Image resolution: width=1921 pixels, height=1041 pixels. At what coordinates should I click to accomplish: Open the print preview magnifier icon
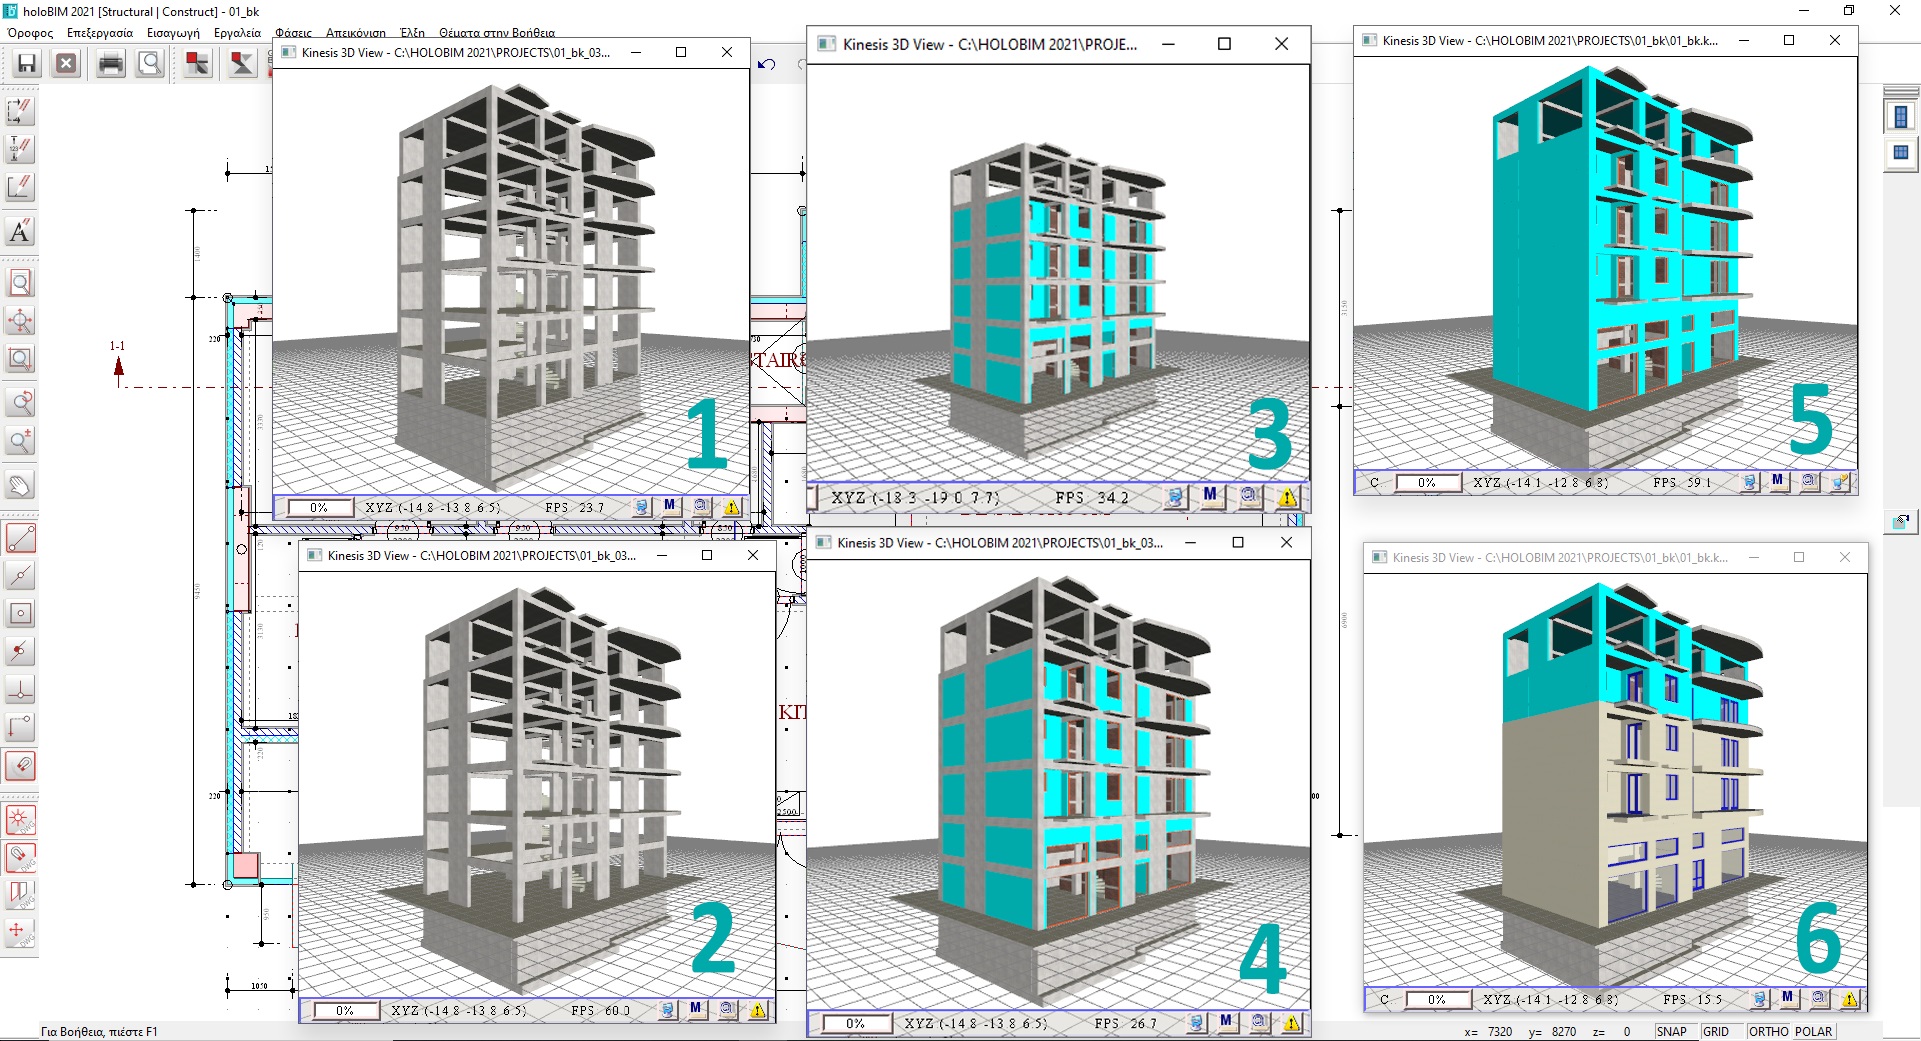(150, 64)
